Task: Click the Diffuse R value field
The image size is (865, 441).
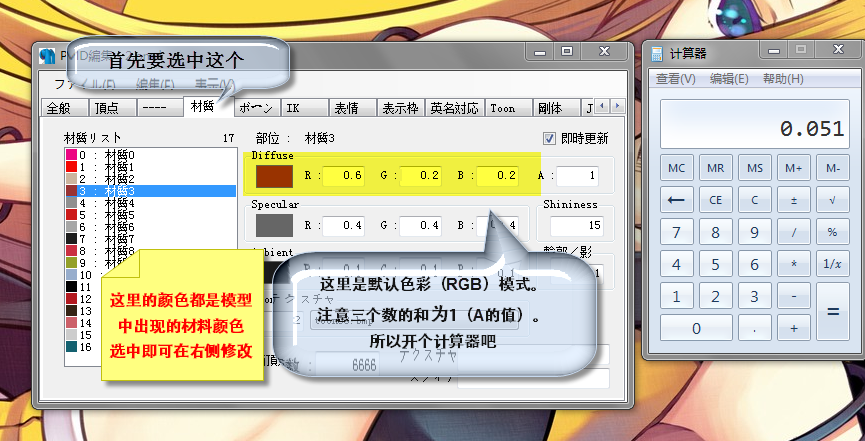Action: [x=344, y=176]
